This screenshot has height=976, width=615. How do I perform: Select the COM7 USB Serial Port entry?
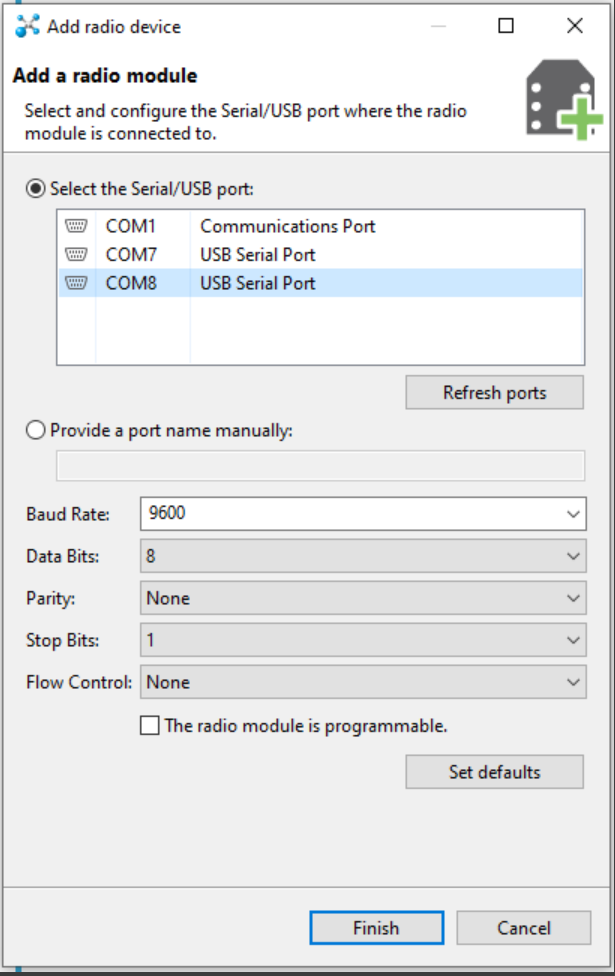point(257,255)
